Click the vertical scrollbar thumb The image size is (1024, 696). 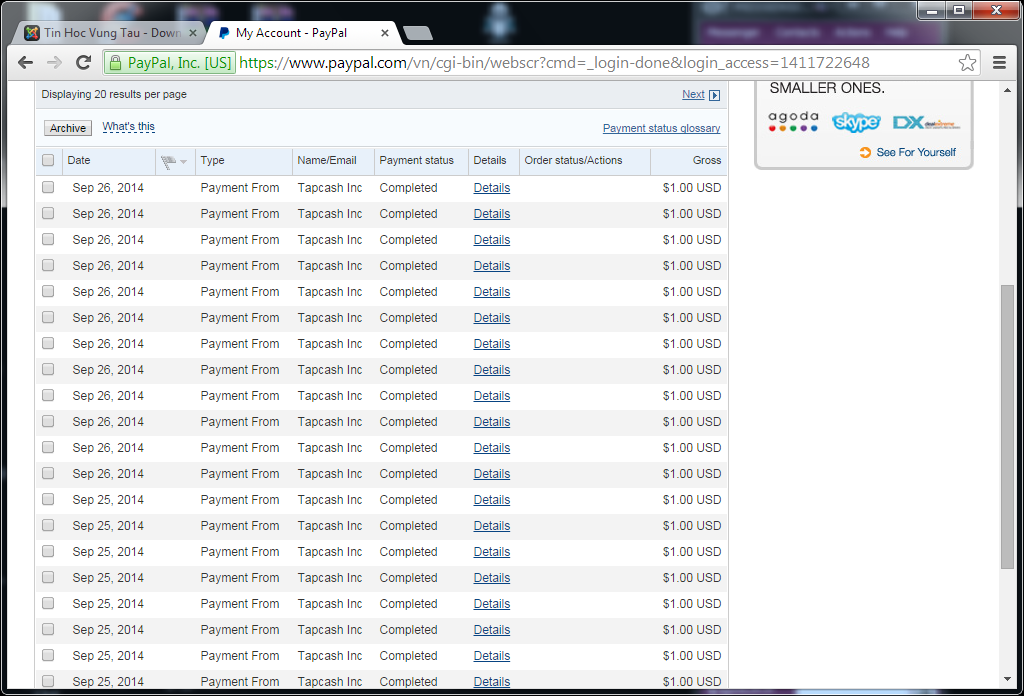click(1007, 426)
